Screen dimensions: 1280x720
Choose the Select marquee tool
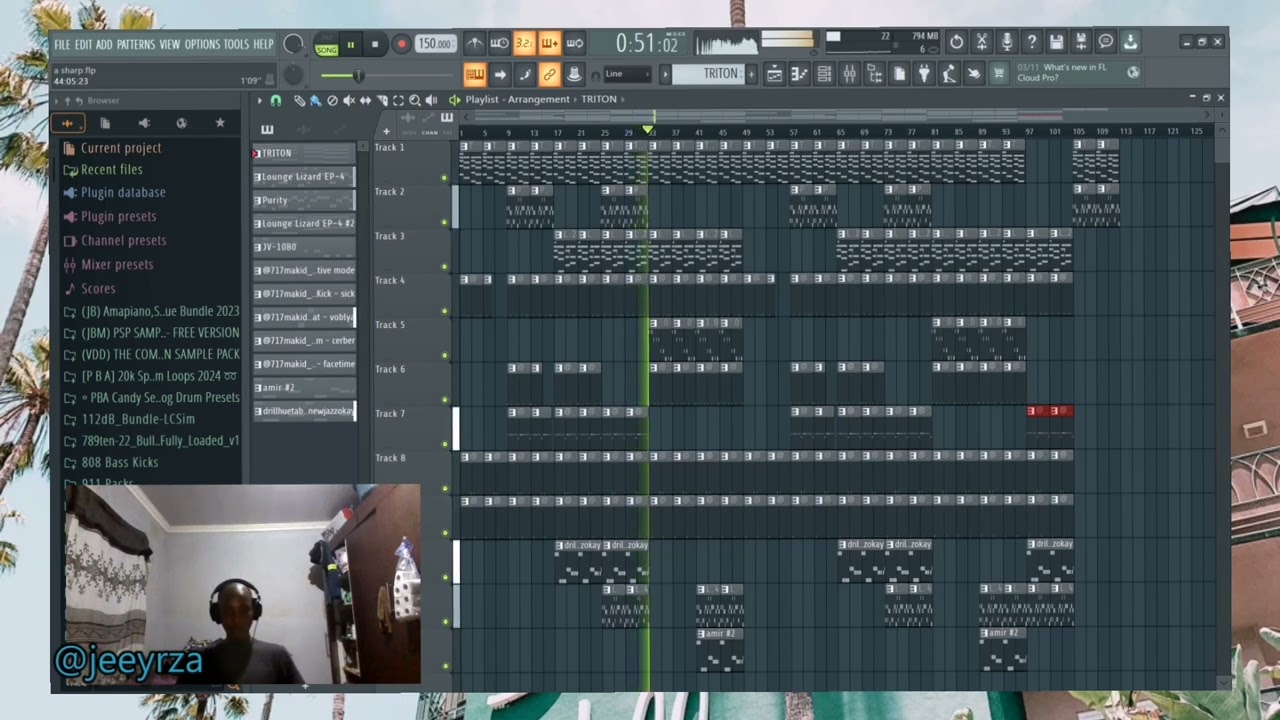coord(398,100)
